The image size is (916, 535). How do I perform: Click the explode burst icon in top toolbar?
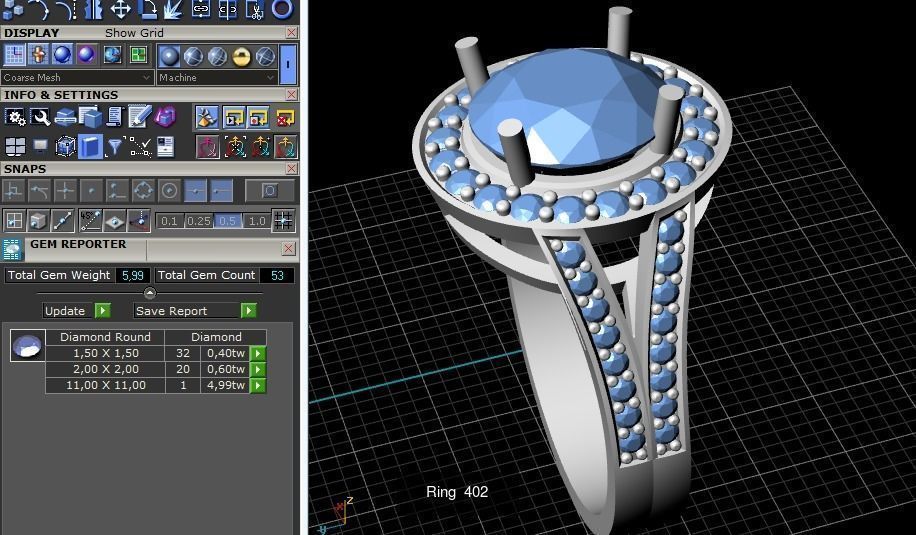(x=174, y=9)
